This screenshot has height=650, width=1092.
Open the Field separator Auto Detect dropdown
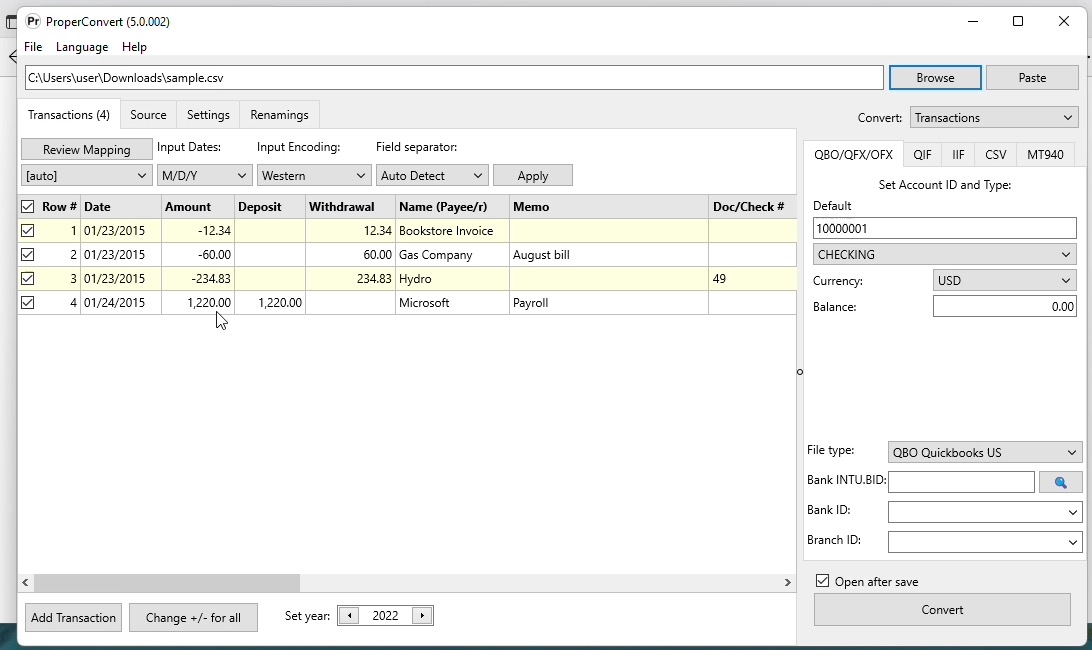[x=432, y=176]
